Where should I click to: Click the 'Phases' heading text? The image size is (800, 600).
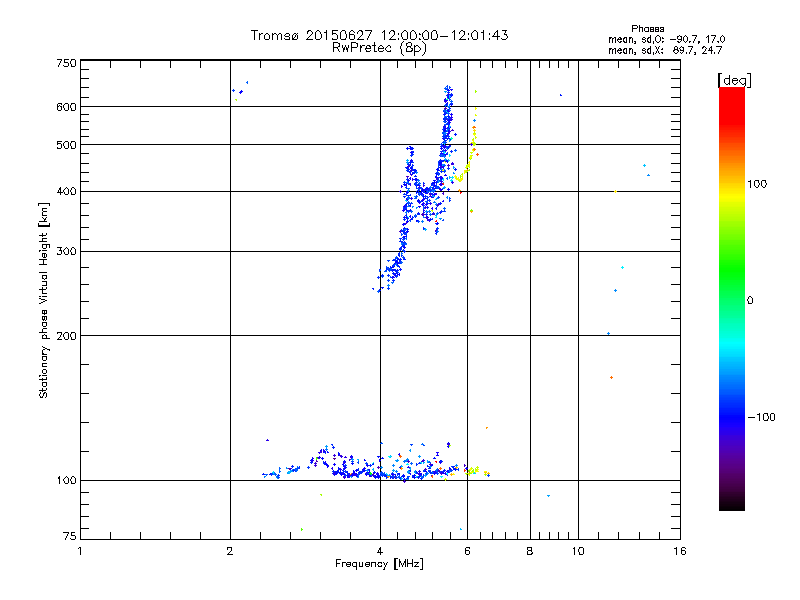click(x=647, y=29)
